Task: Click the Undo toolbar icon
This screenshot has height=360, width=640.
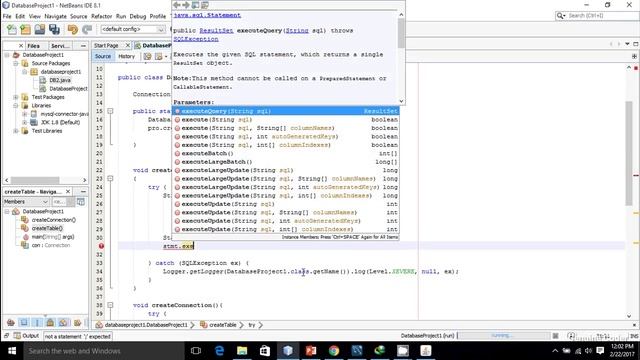Action: pyautogui.click(x=73, y=29)
